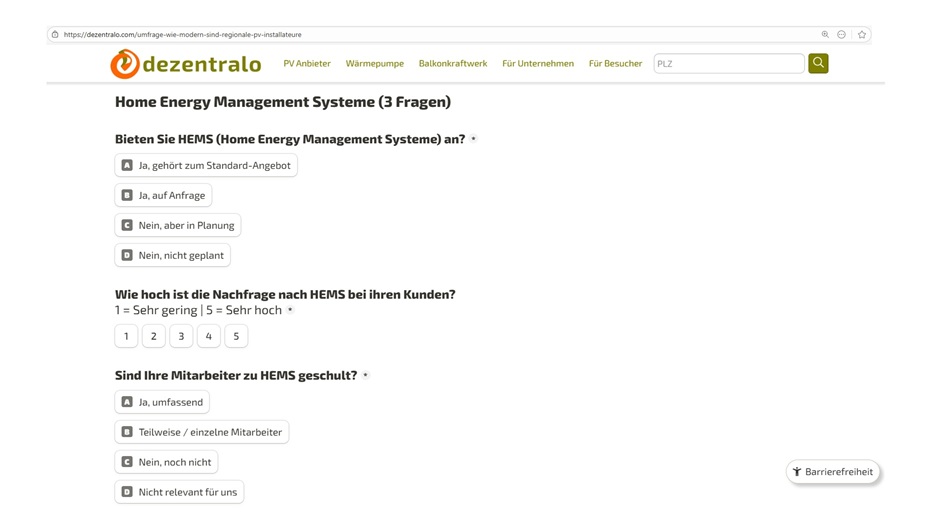The image size is (940, 529).
Task: Select 'Ja, umfassend' for employee training
Action: tap(162, 402)
